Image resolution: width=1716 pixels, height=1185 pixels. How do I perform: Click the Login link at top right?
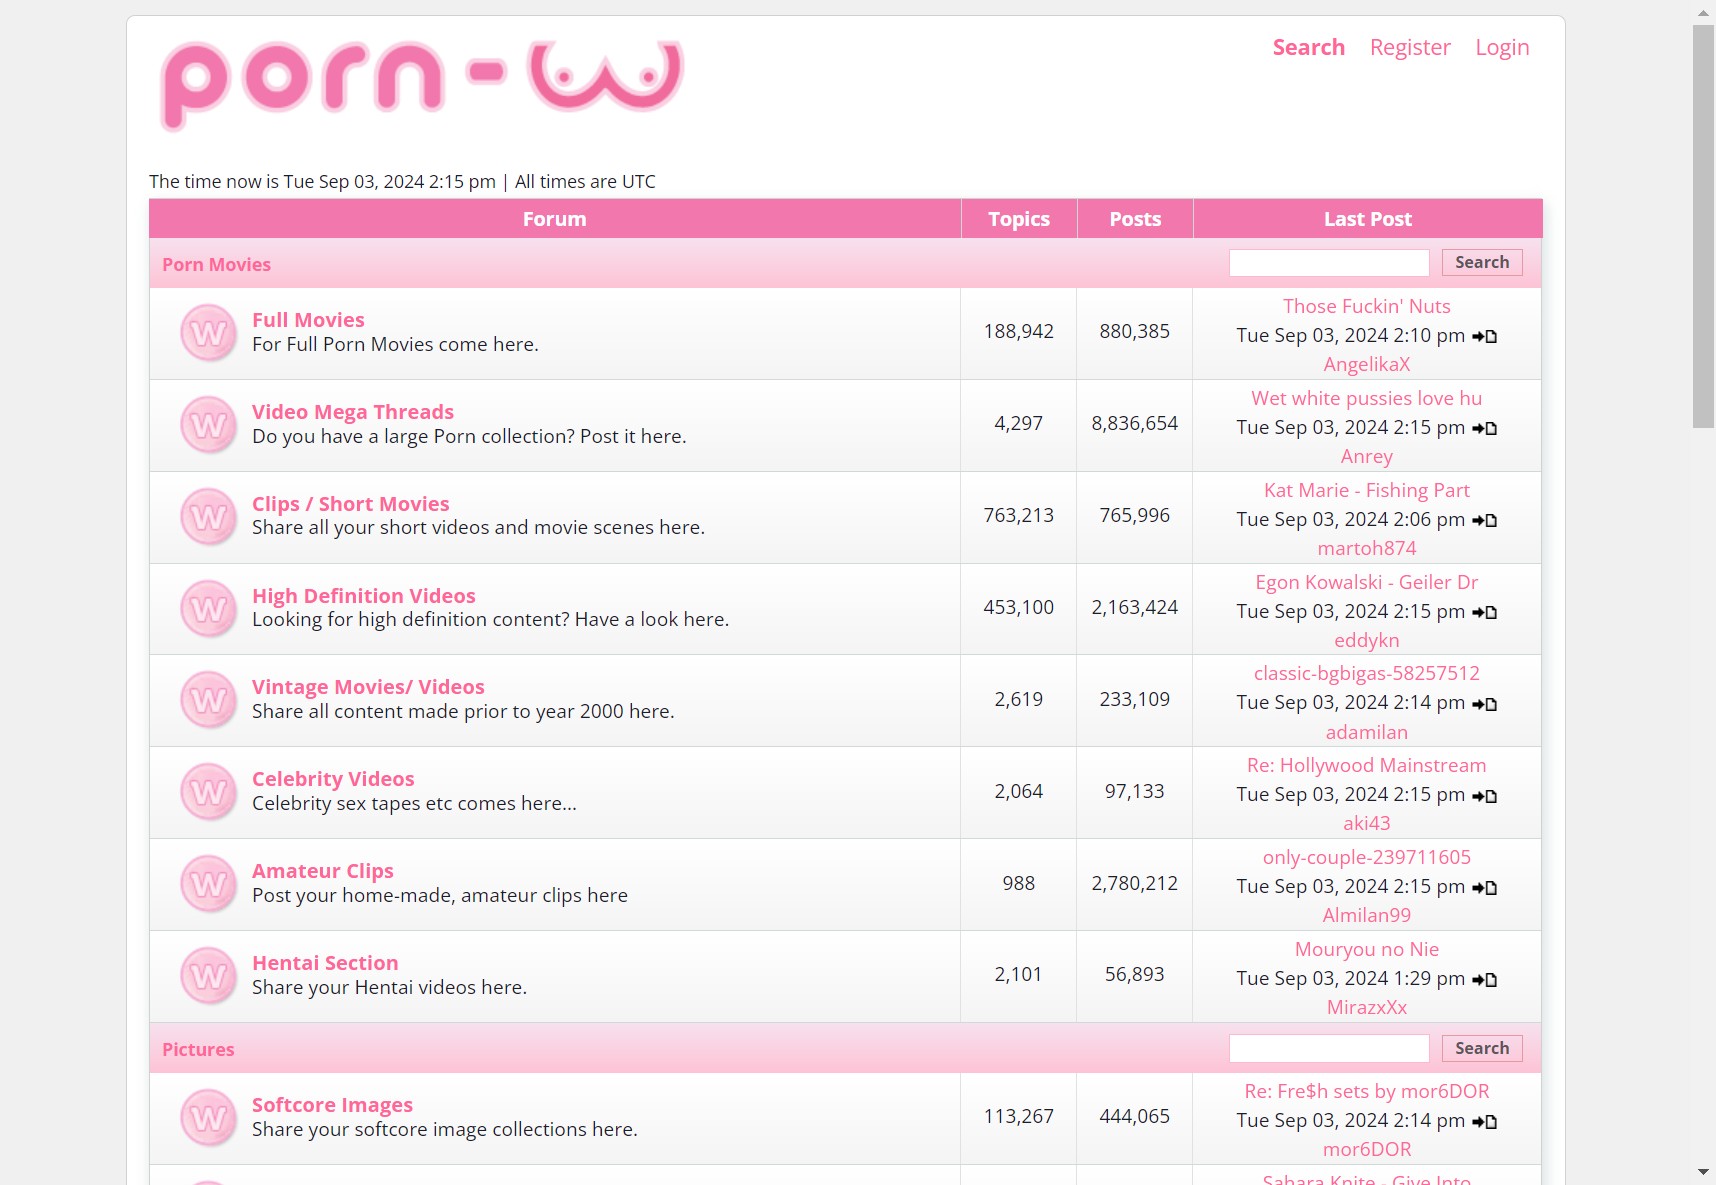coord(1502,47)
